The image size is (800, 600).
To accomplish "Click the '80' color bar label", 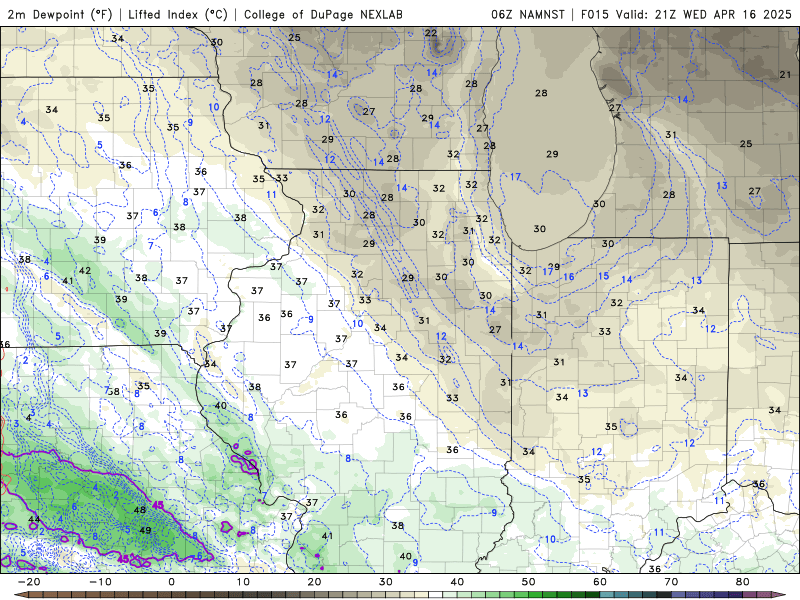I will (x=743, y=582).
